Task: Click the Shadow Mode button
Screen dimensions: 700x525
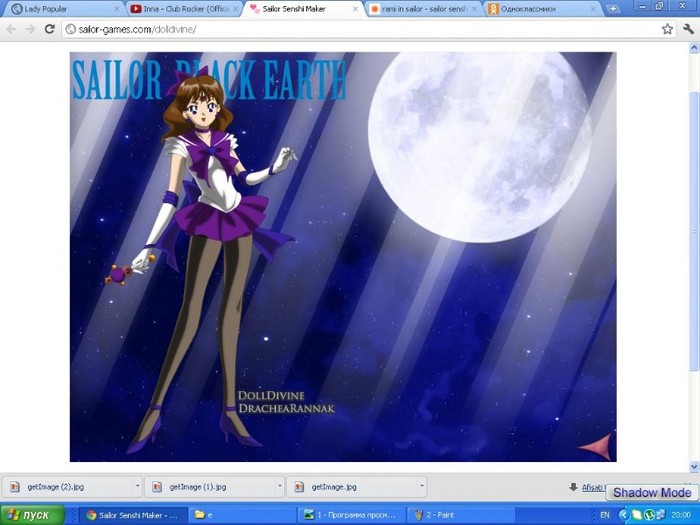Action: click(x=651, y=492)
